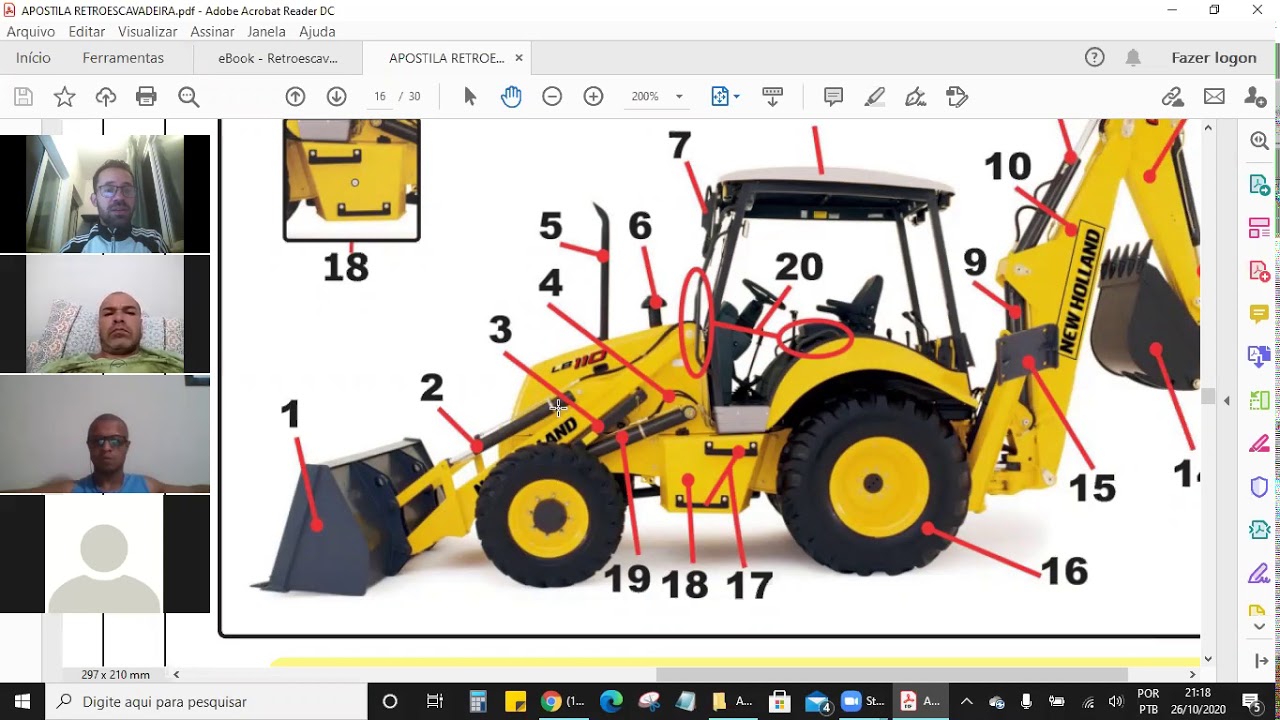Open the Organize pages sidebar tool
Image resolution: width=1280 pixels, height=720 pixels.
[x=1259, y=228]
